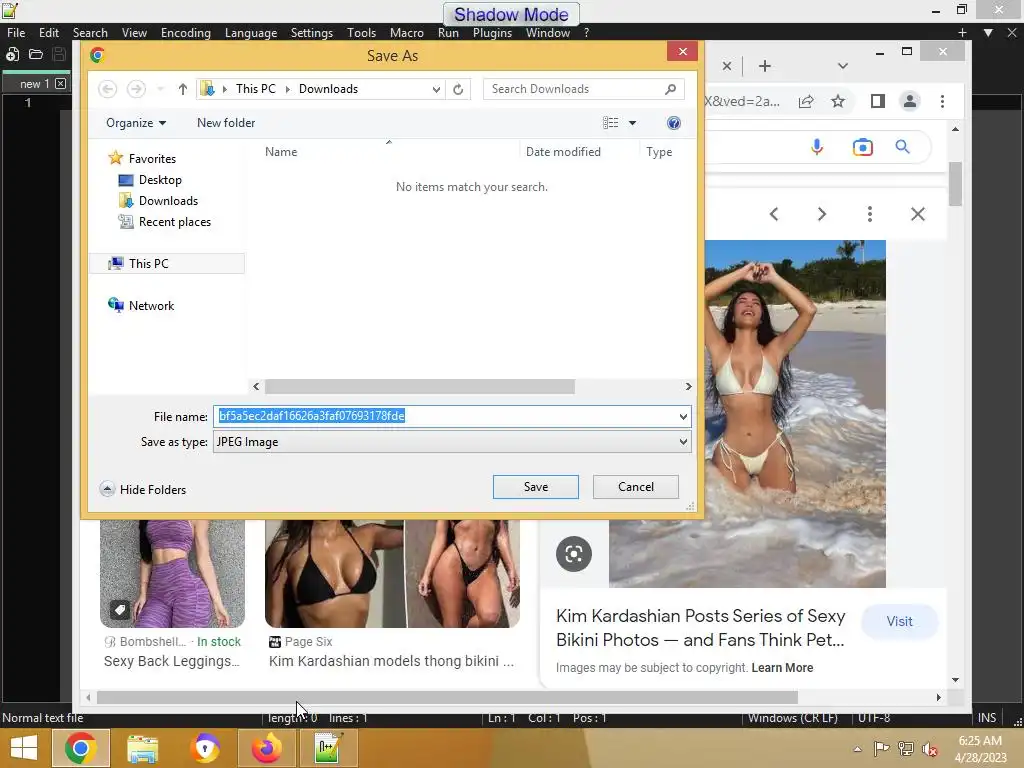Expand the File name history dropdown arrow

pyautogui.click(x=683, y=416)
